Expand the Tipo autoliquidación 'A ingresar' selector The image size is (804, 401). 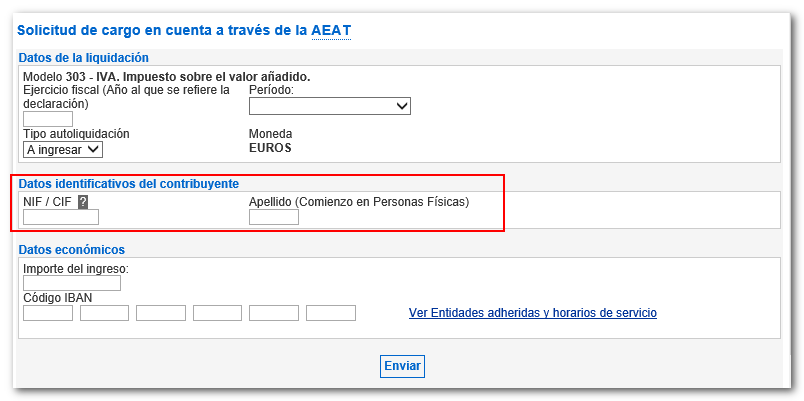(x=63, y=150)
